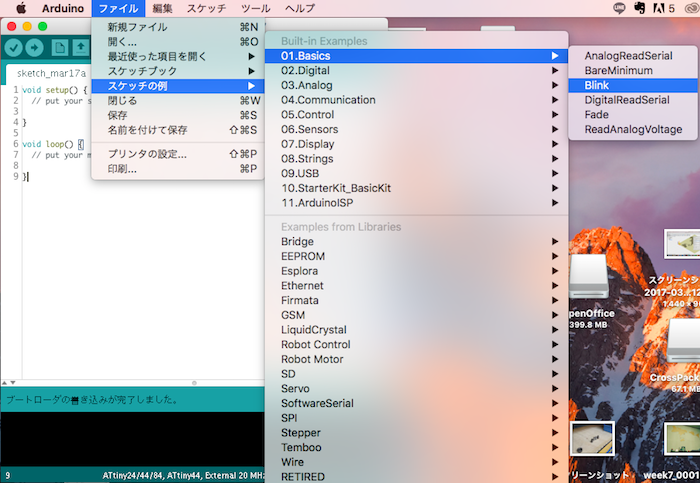The image size is (700, 483).
Task: Choose 開く... from the file menu
Action: (x=178, y=42)
